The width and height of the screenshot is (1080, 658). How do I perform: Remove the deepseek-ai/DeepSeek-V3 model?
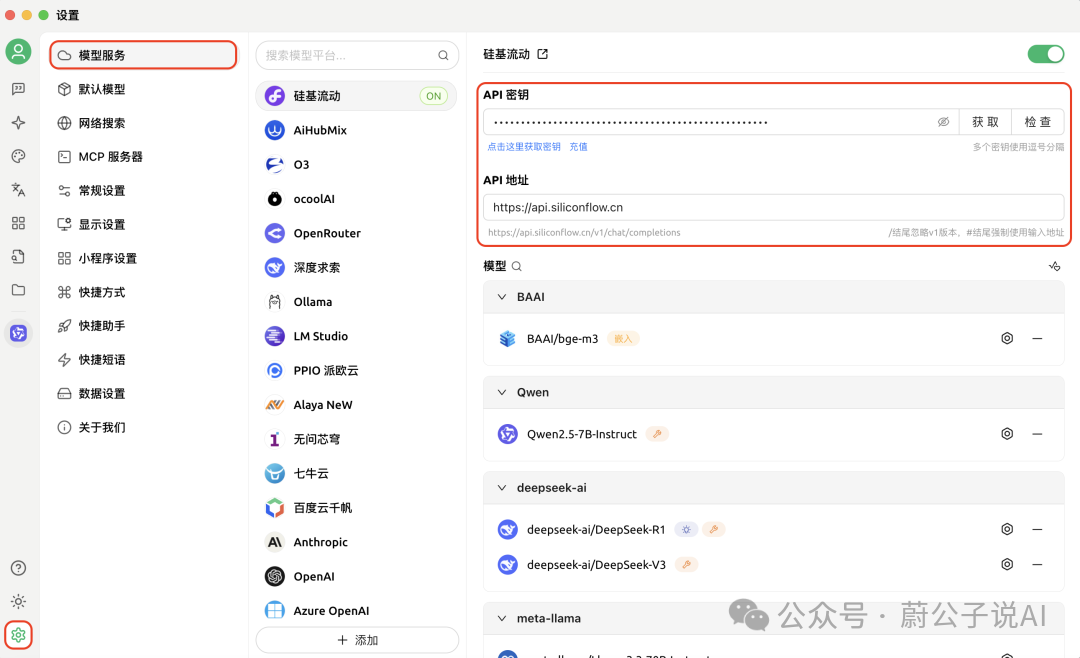pyautogui.click(x=1037, y=564)
